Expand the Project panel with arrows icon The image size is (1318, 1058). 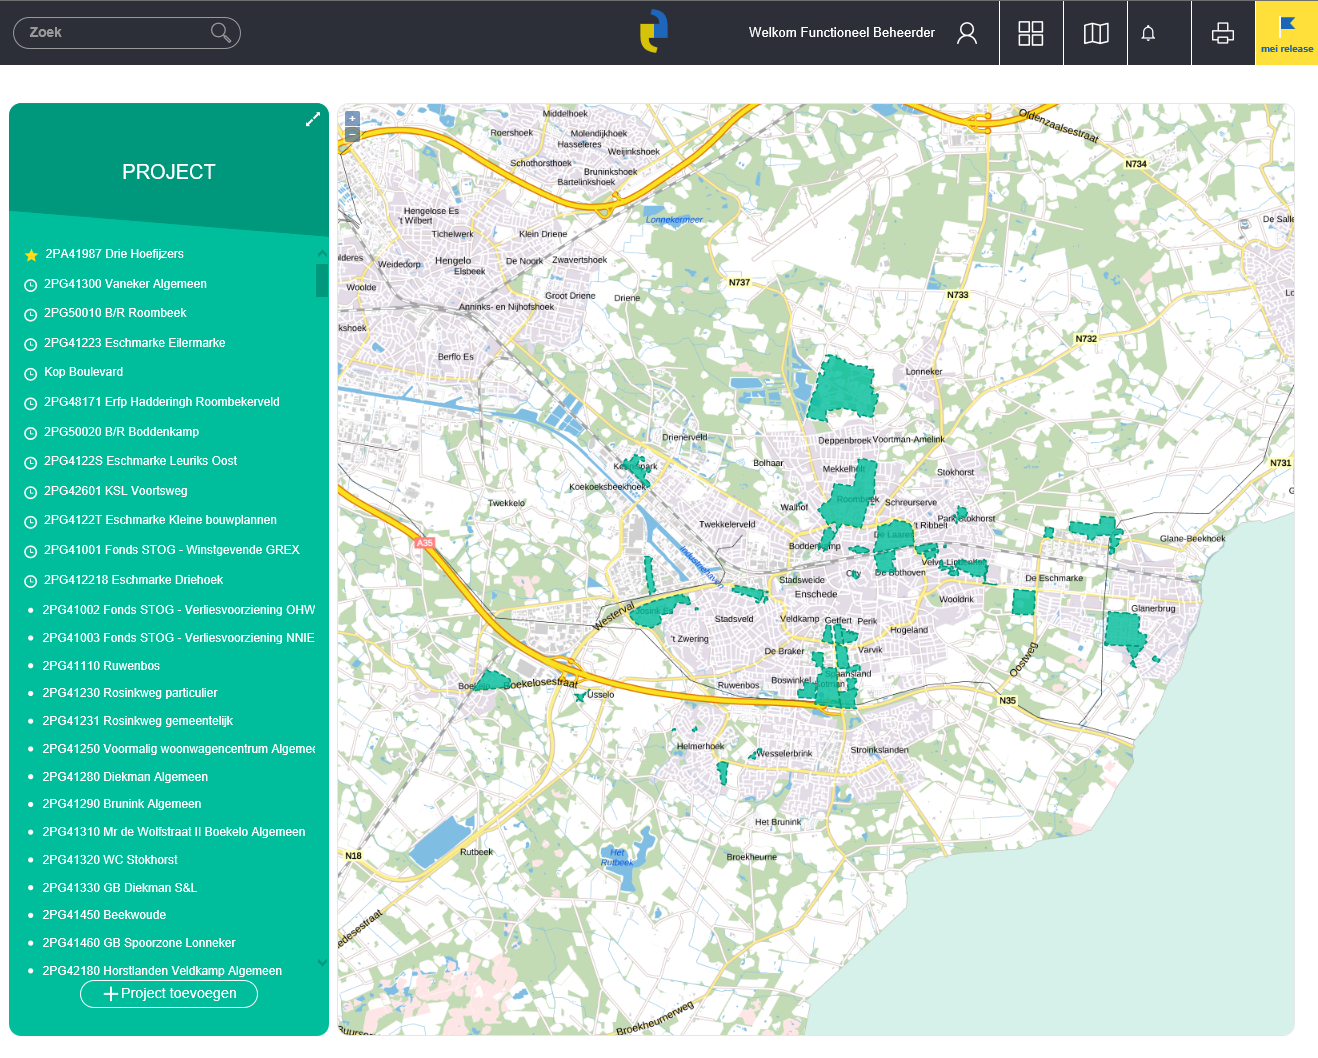tap(313, 119)
